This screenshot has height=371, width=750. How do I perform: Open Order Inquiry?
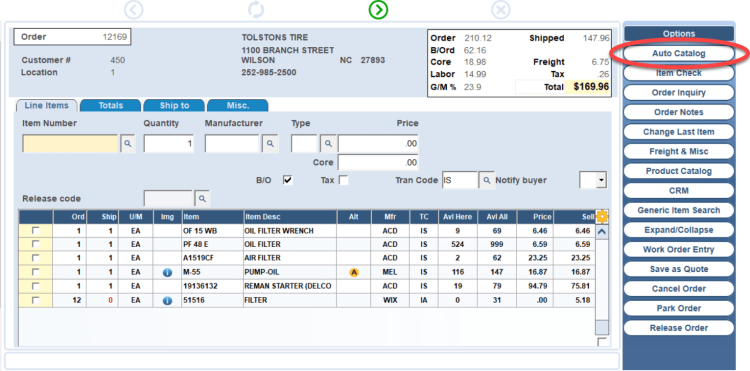click(x=678, y=93)
